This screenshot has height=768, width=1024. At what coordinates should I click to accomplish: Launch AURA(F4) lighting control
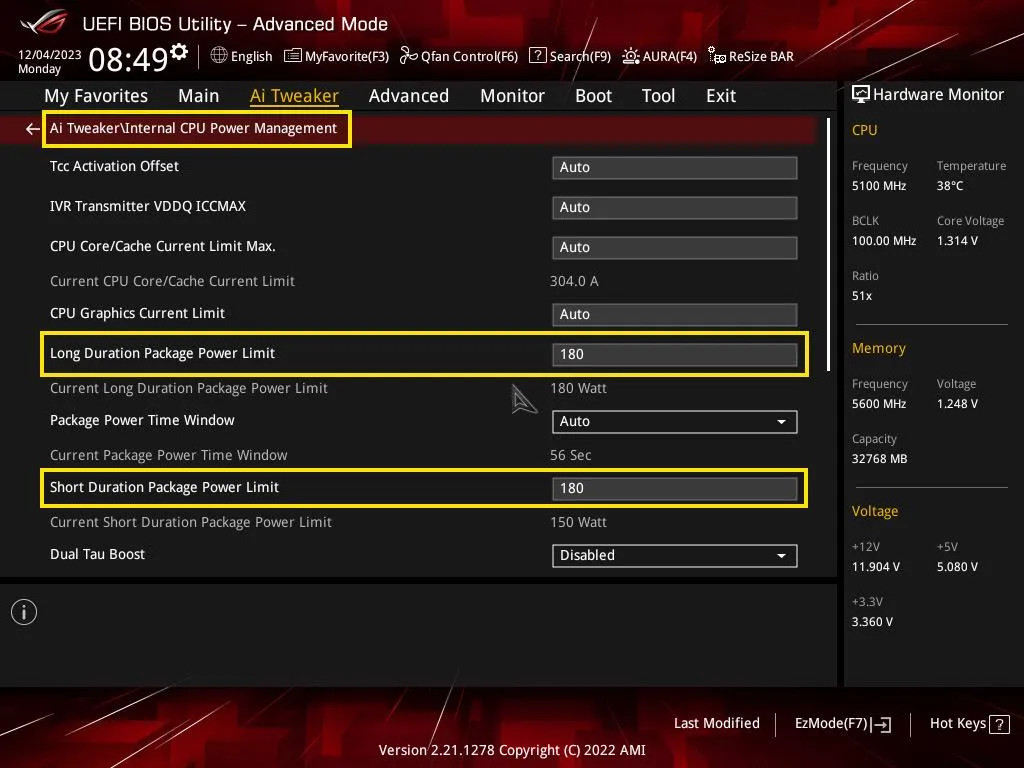tap(659, 56)
